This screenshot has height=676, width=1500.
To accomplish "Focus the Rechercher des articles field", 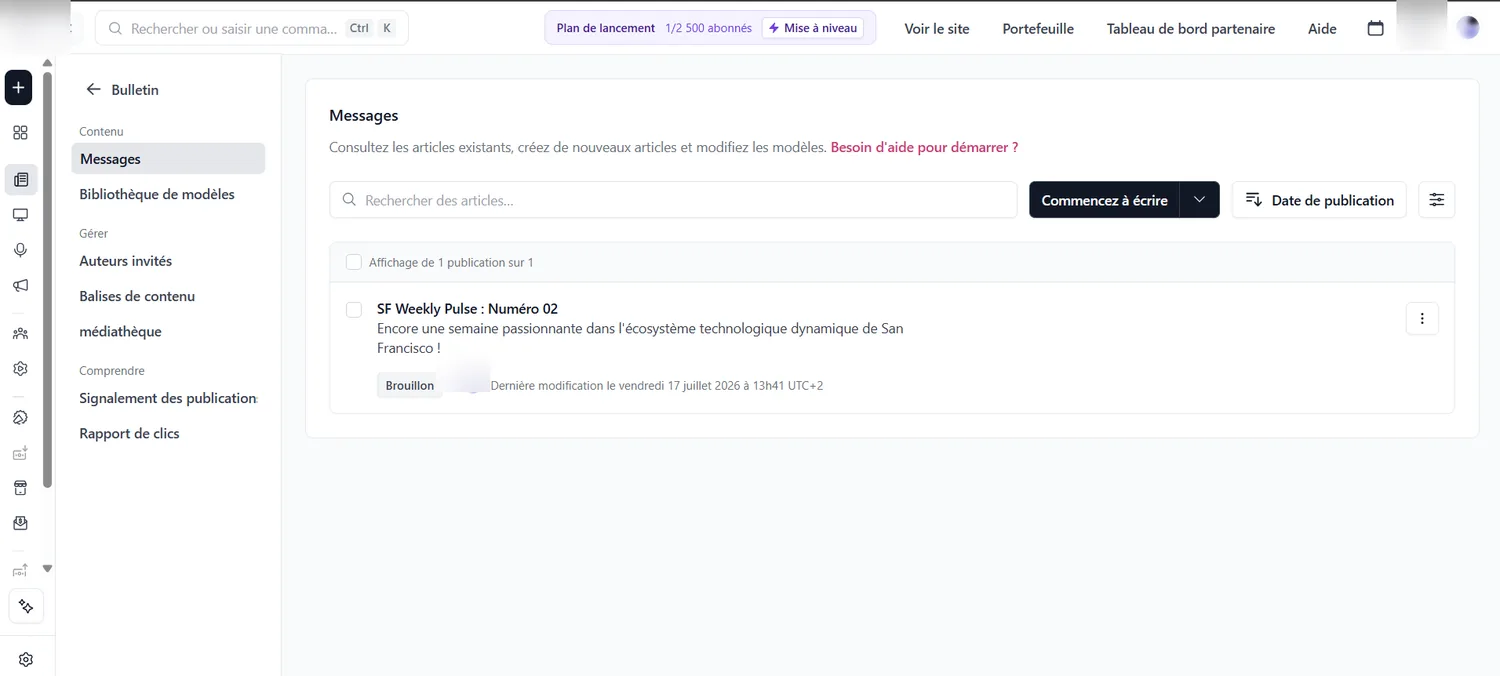I will (x=673, y=200).
